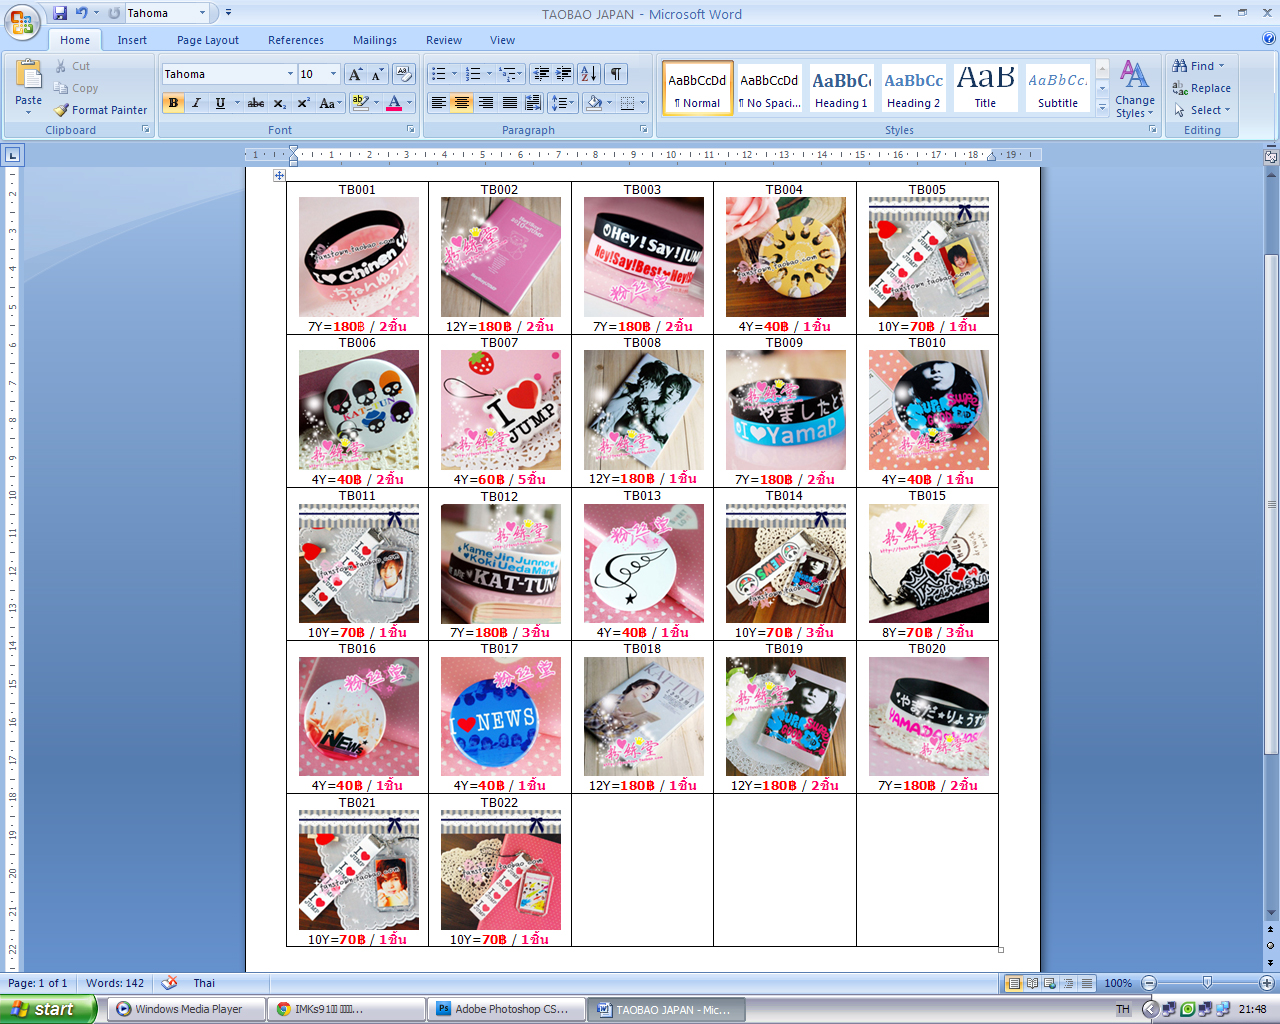1280x1024 pixels.
Task: Open the Clipboard task pane launcher
Action: tap(146, 130)
